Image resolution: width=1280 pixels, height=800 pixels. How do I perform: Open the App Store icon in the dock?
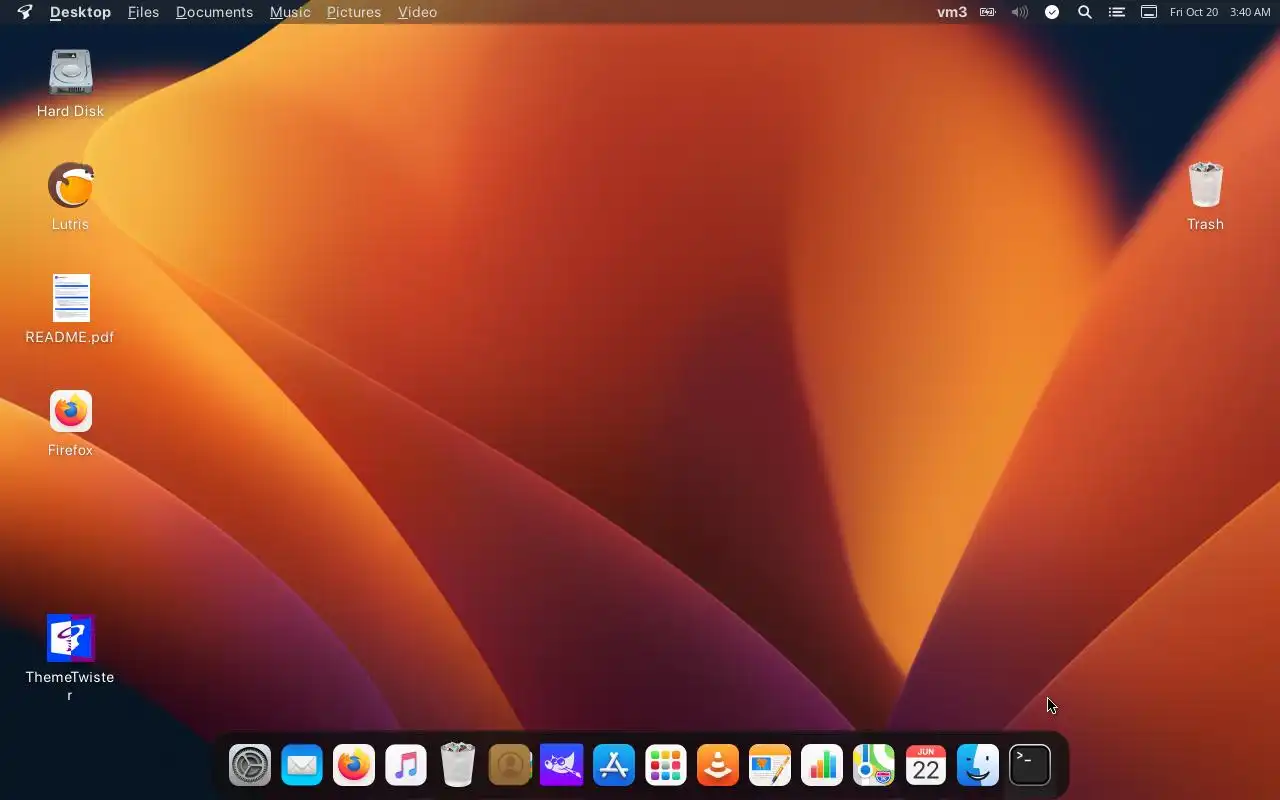pyautogui.click(x=614, y=766)
